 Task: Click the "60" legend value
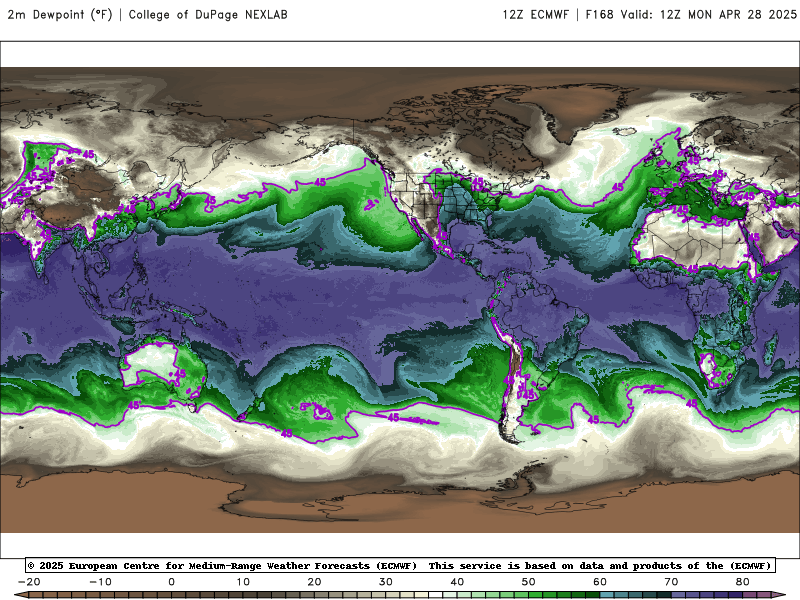coord(600,582)
